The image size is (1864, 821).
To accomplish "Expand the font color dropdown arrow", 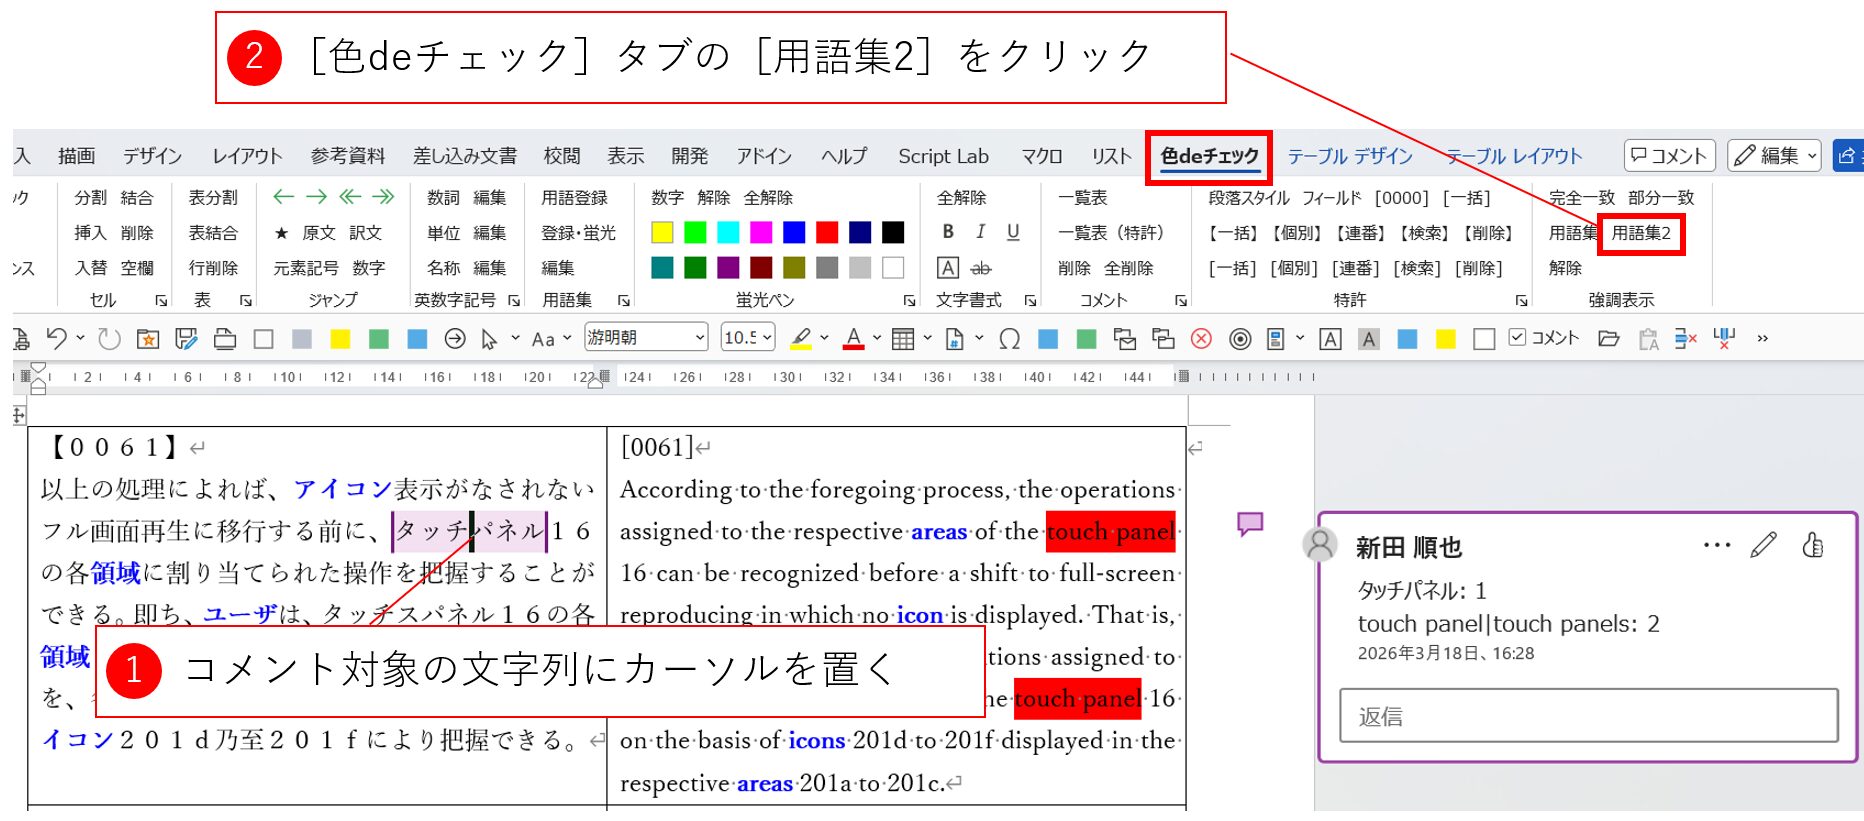I will click(877, 338).
